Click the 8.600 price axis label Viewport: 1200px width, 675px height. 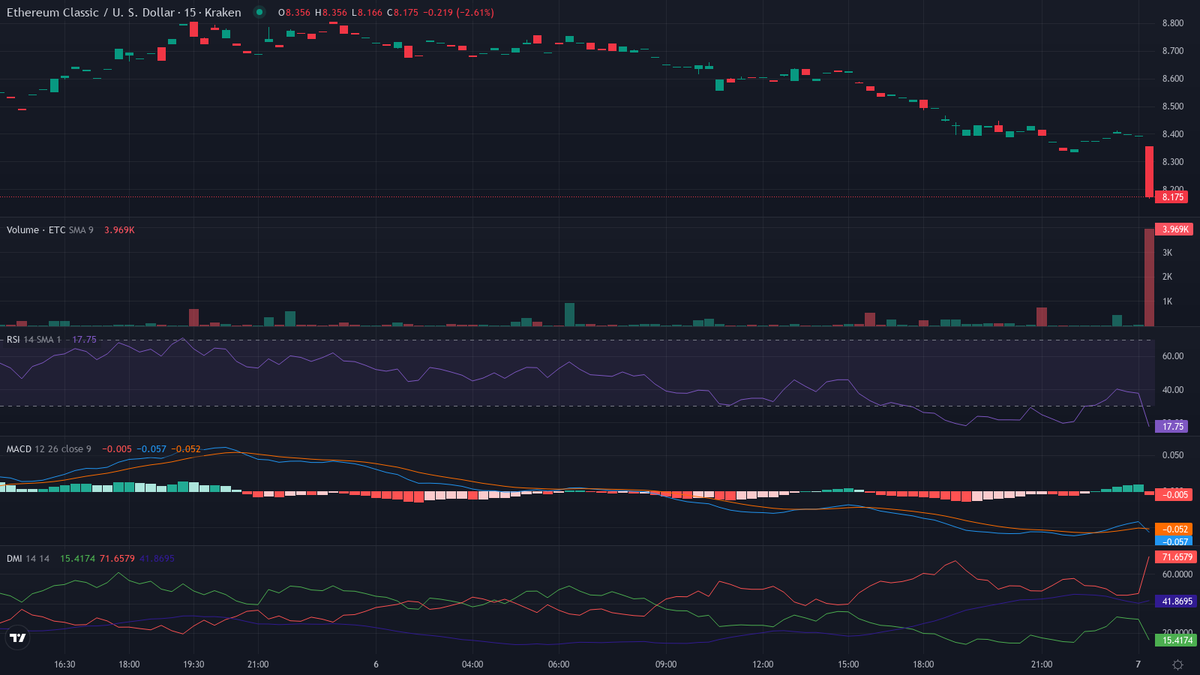[x=1173, y=79]
